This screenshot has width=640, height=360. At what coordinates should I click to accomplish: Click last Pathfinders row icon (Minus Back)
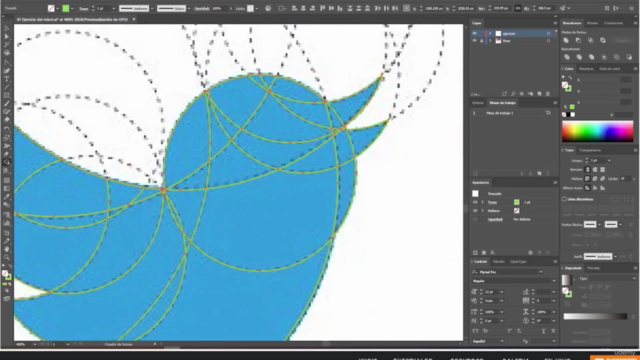point(629,57)
